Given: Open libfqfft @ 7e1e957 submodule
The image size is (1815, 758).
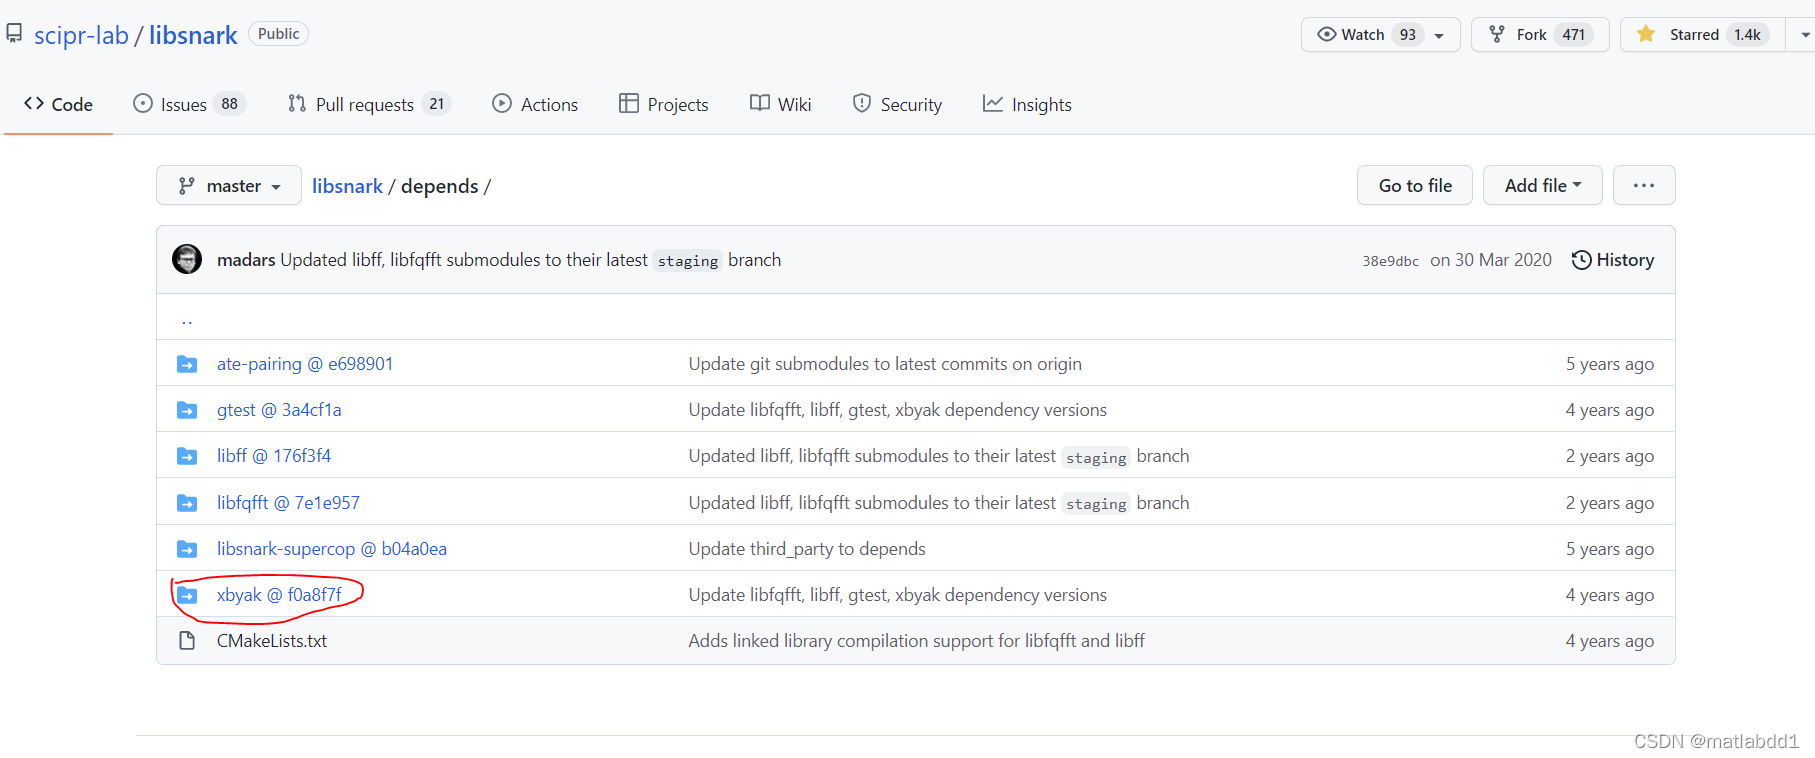Looking at the screenshot, I should 288,503.
